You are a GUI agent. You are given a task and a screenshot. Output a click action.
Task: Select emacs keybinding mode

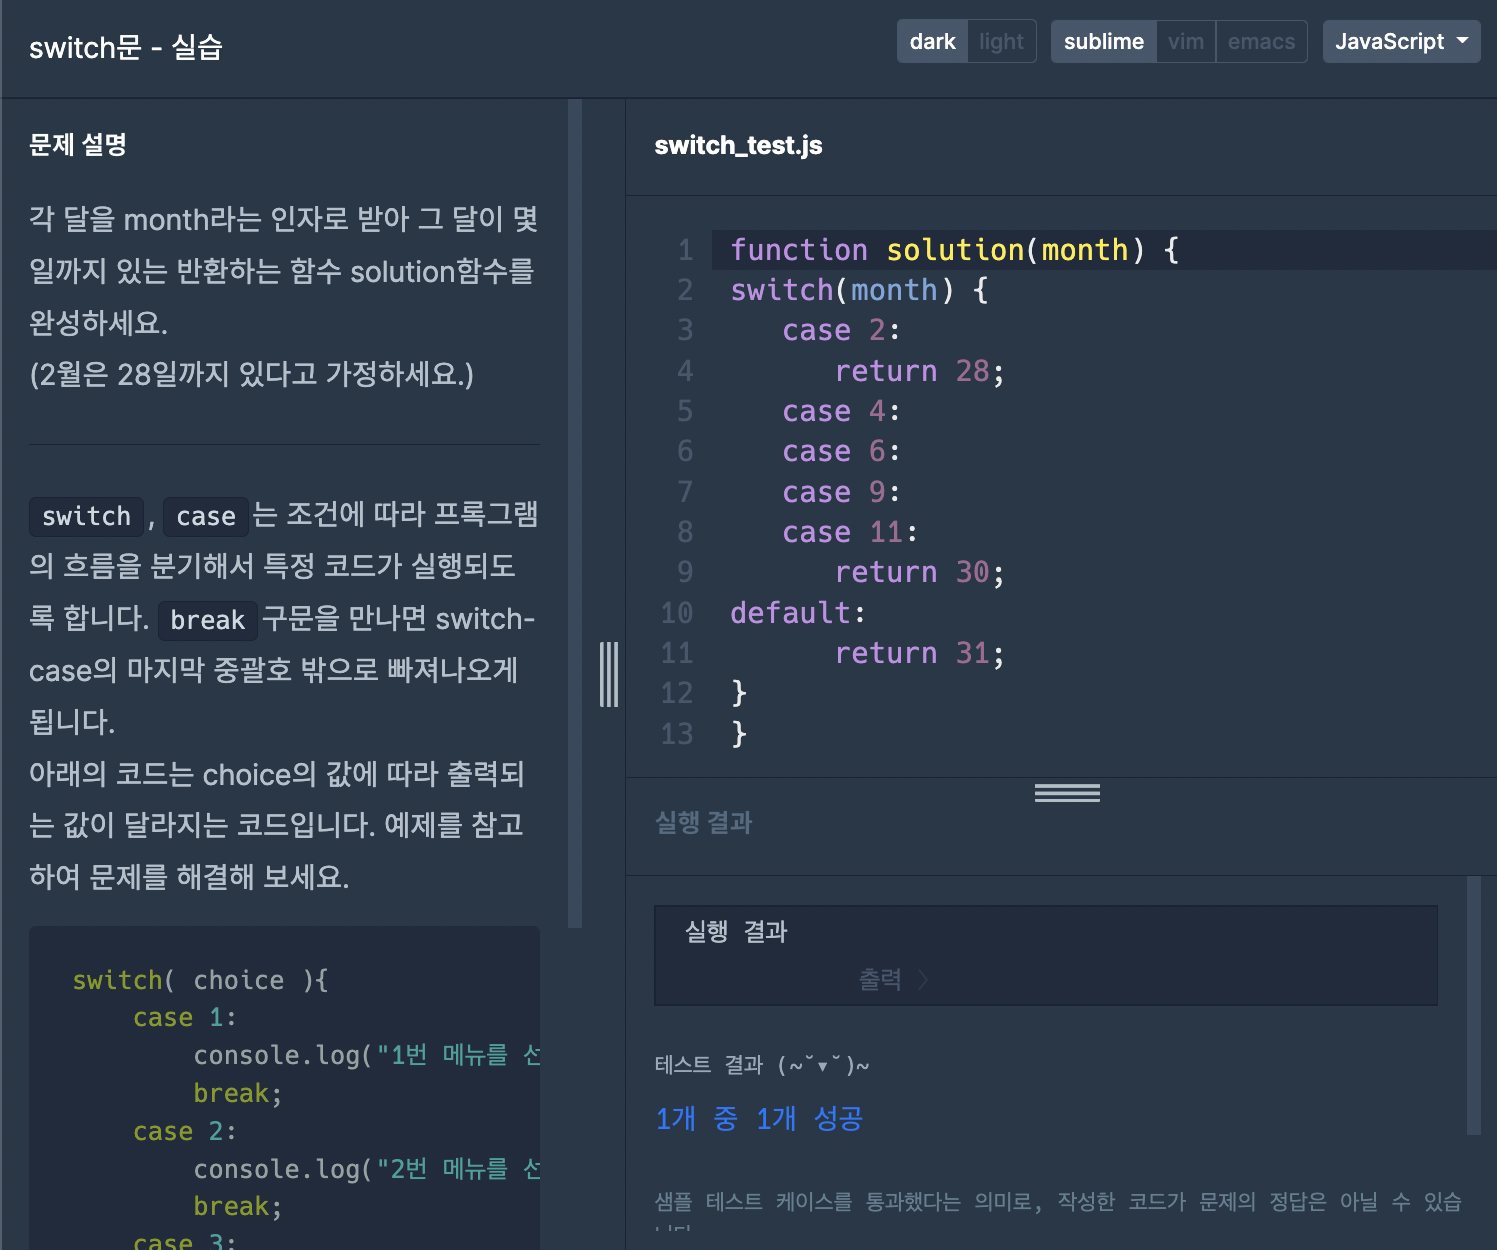(1261, 42)
